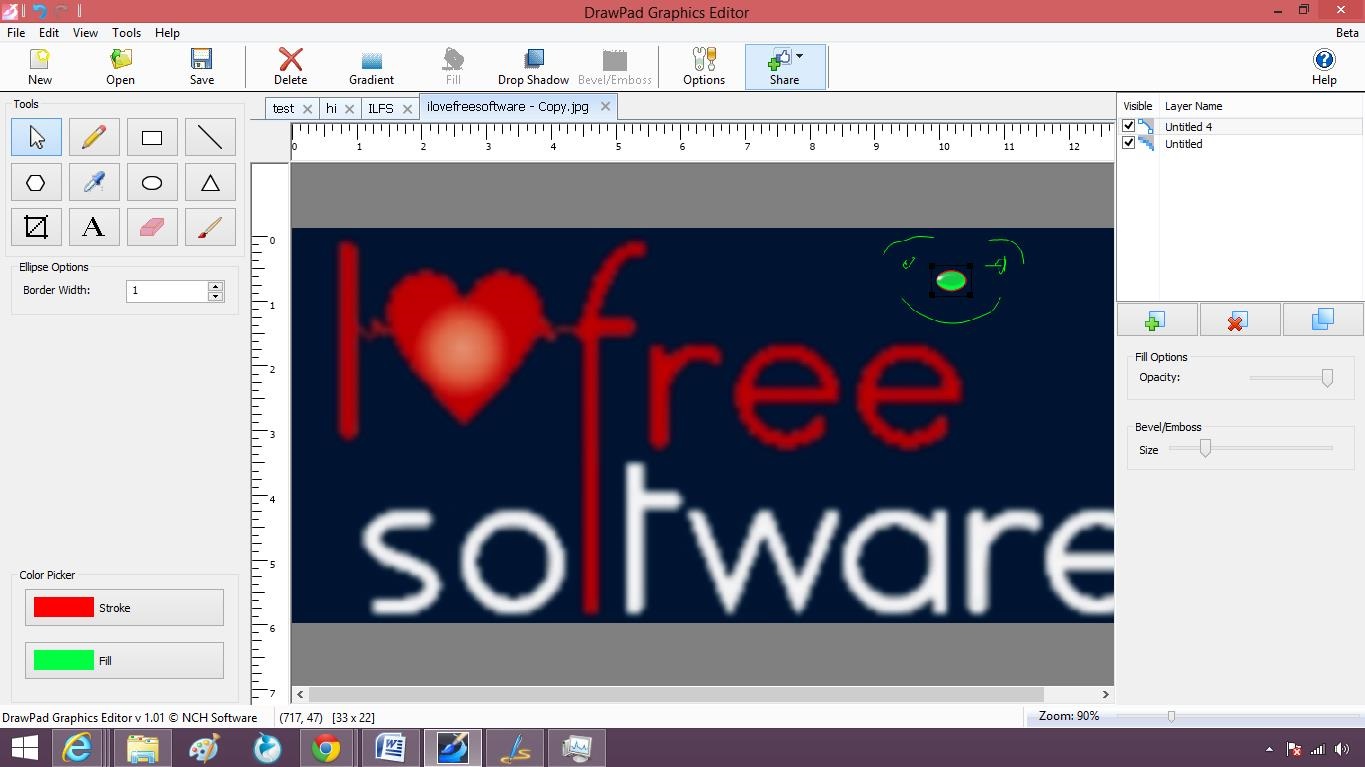
Task: Open the Fill color picker
Action: pyautogui.click(x=124, y=660)
